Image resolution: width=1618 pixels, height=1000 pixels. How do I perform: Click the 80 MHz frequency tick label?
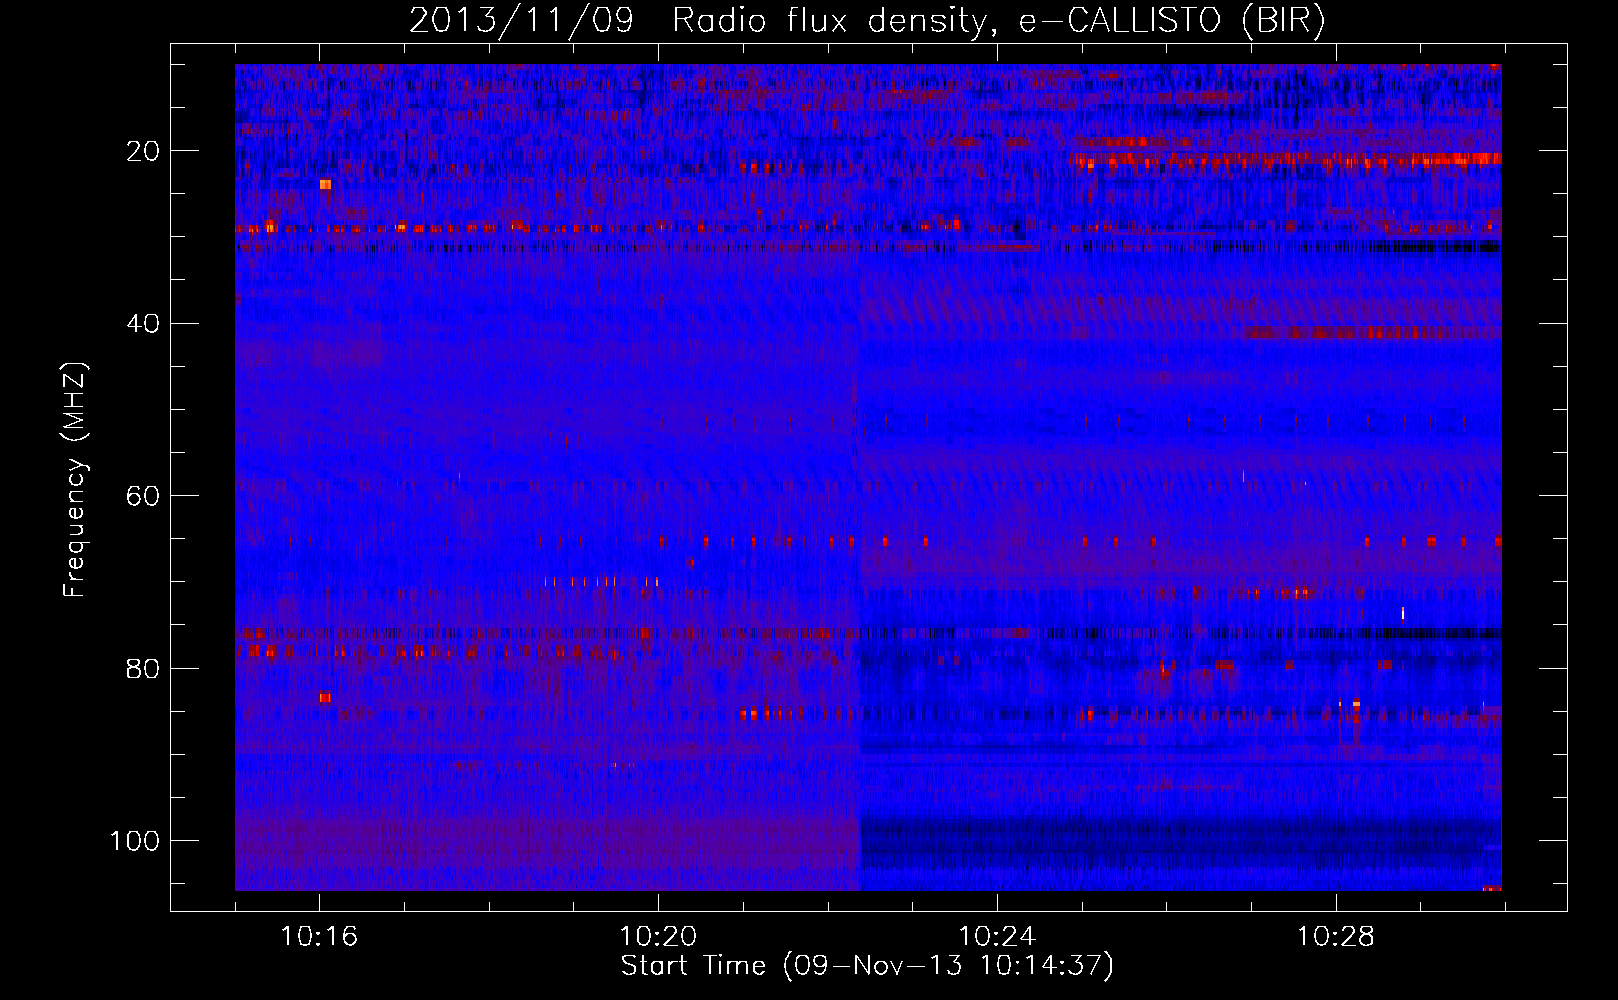tap(144, 669)
